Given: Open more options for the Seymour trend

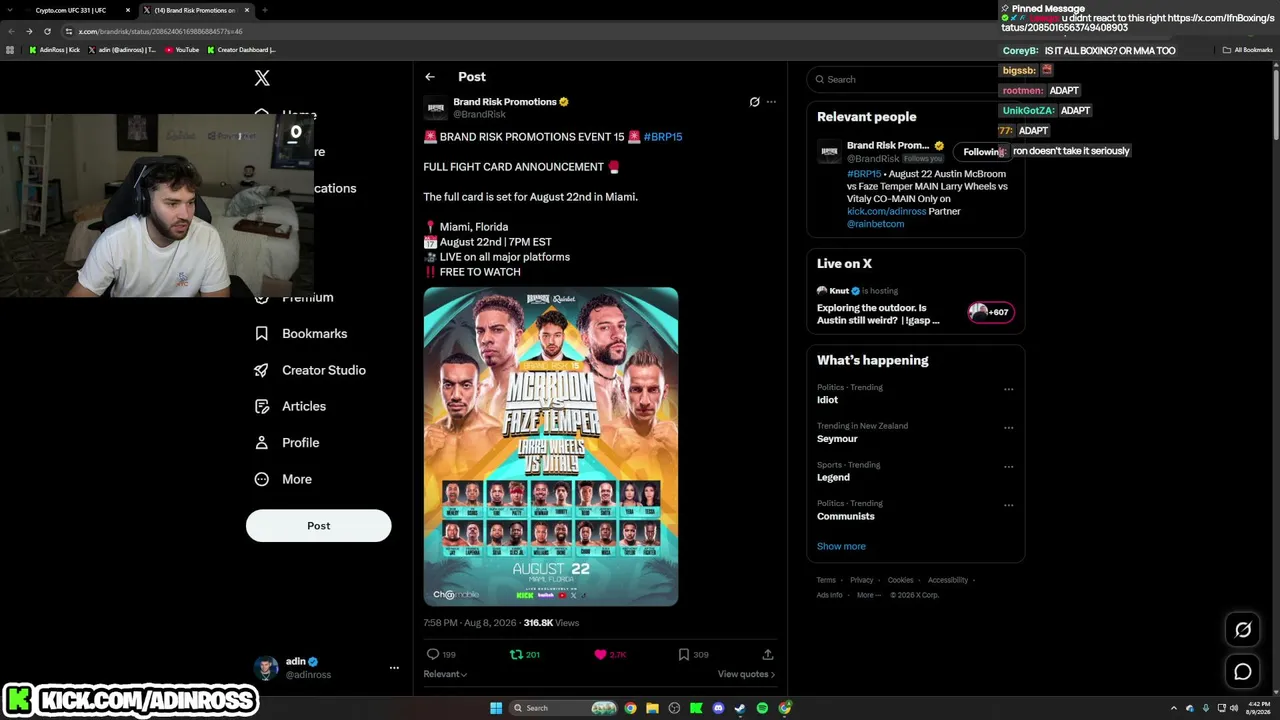Looking at the screenshot, I should point(1008,428).
